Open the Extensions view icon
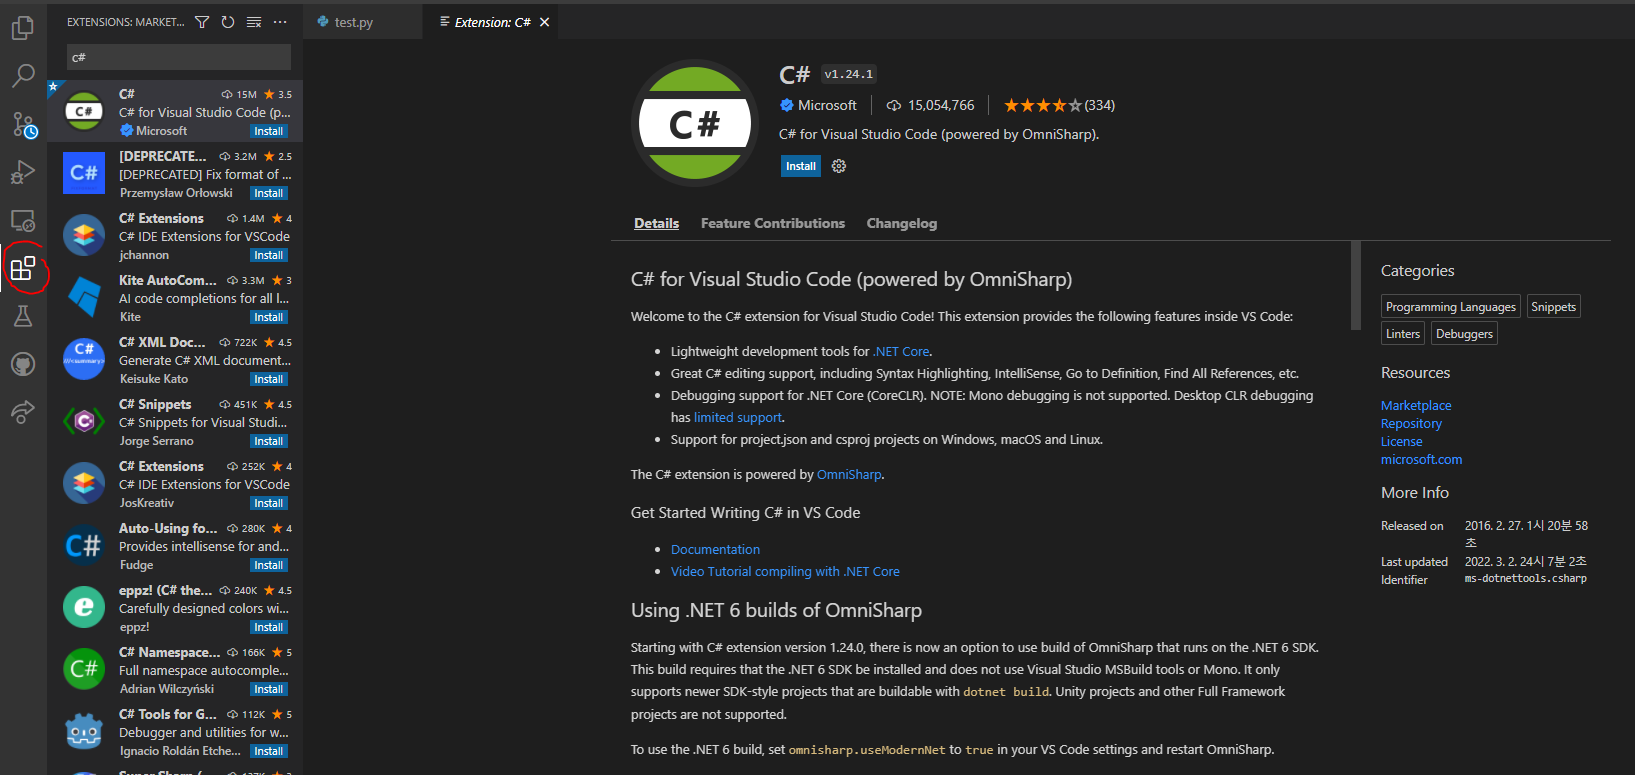1635x775 pixels. [x=23, y=268]
